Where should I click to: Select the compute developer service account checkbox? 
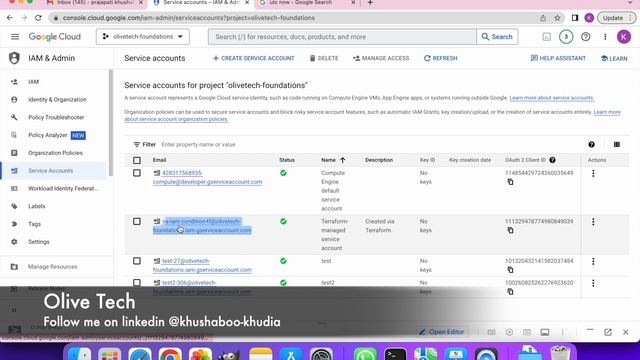point(137,173)
